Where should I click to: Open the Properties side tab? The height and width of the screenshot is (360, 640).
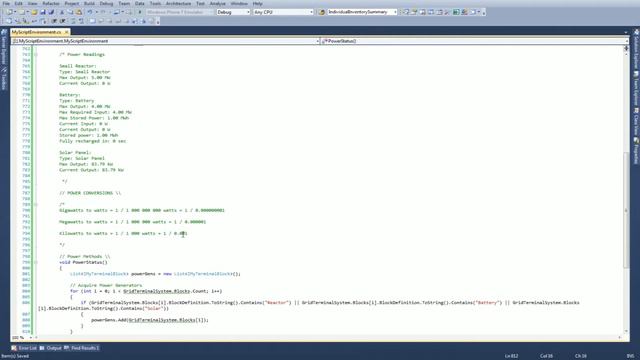(636, 151)
